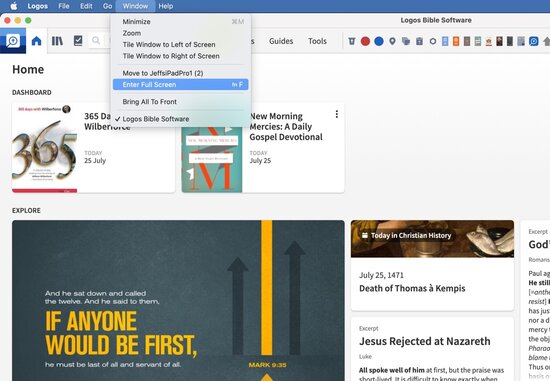Open the Library books icon
Image resolution: width=550 pixels, height=381 pixels.
(x=57, y=41)
